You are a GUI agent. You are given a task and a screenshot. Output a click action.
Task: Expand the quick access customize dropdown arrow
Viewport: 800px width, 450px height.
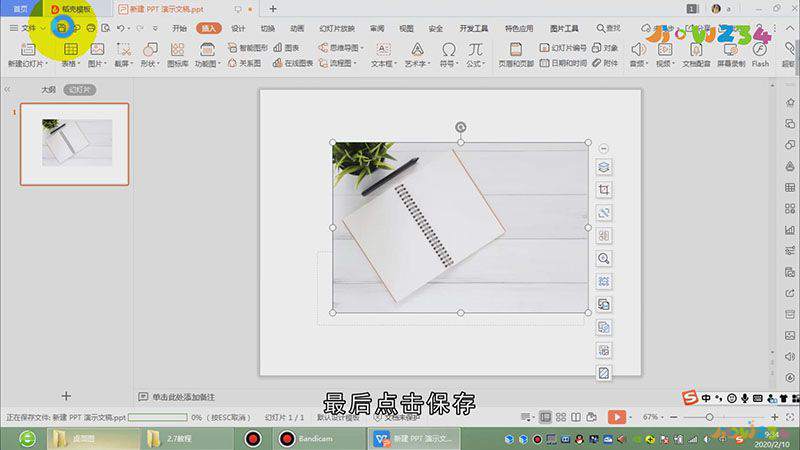(x=155, y=29)
